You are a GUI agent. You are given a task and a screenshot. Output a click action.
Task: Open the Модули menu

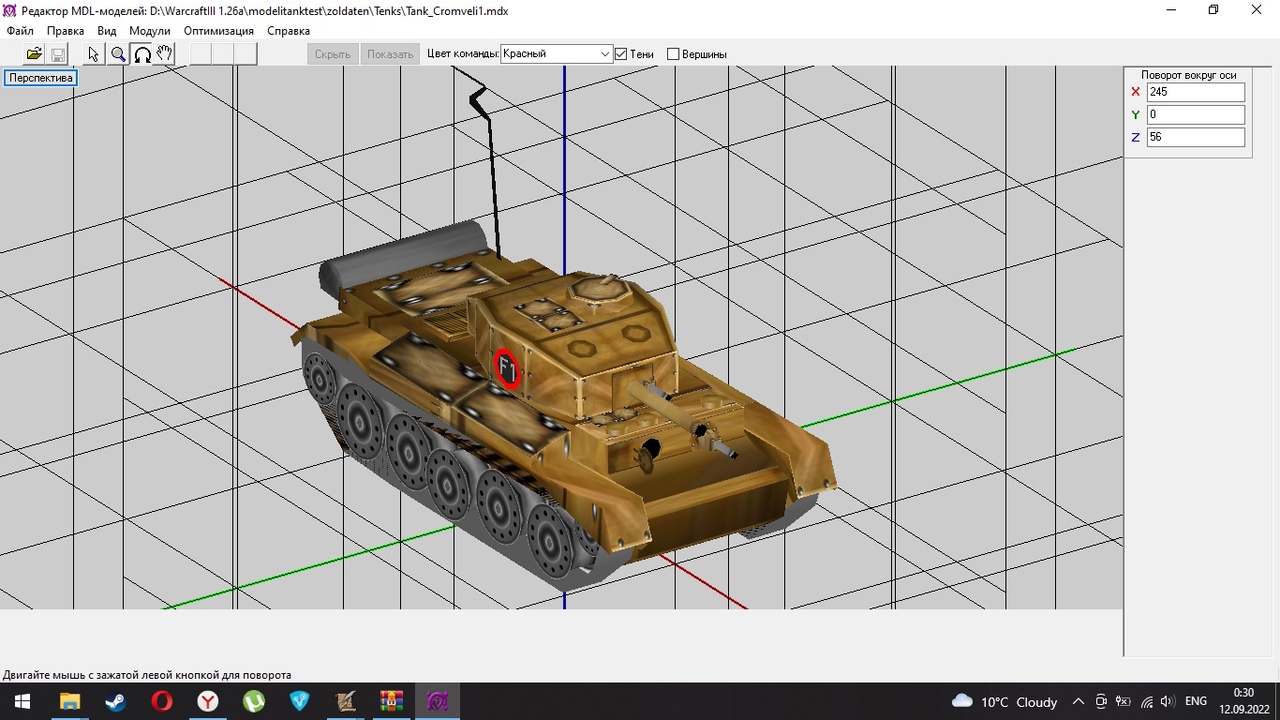coord(150,31)
